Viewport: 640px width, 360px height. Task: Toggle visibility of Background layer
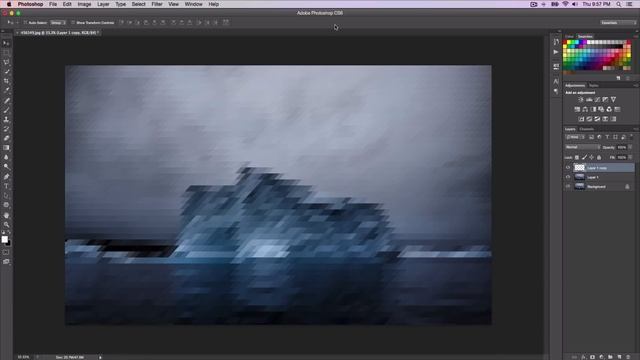[568, 187]
